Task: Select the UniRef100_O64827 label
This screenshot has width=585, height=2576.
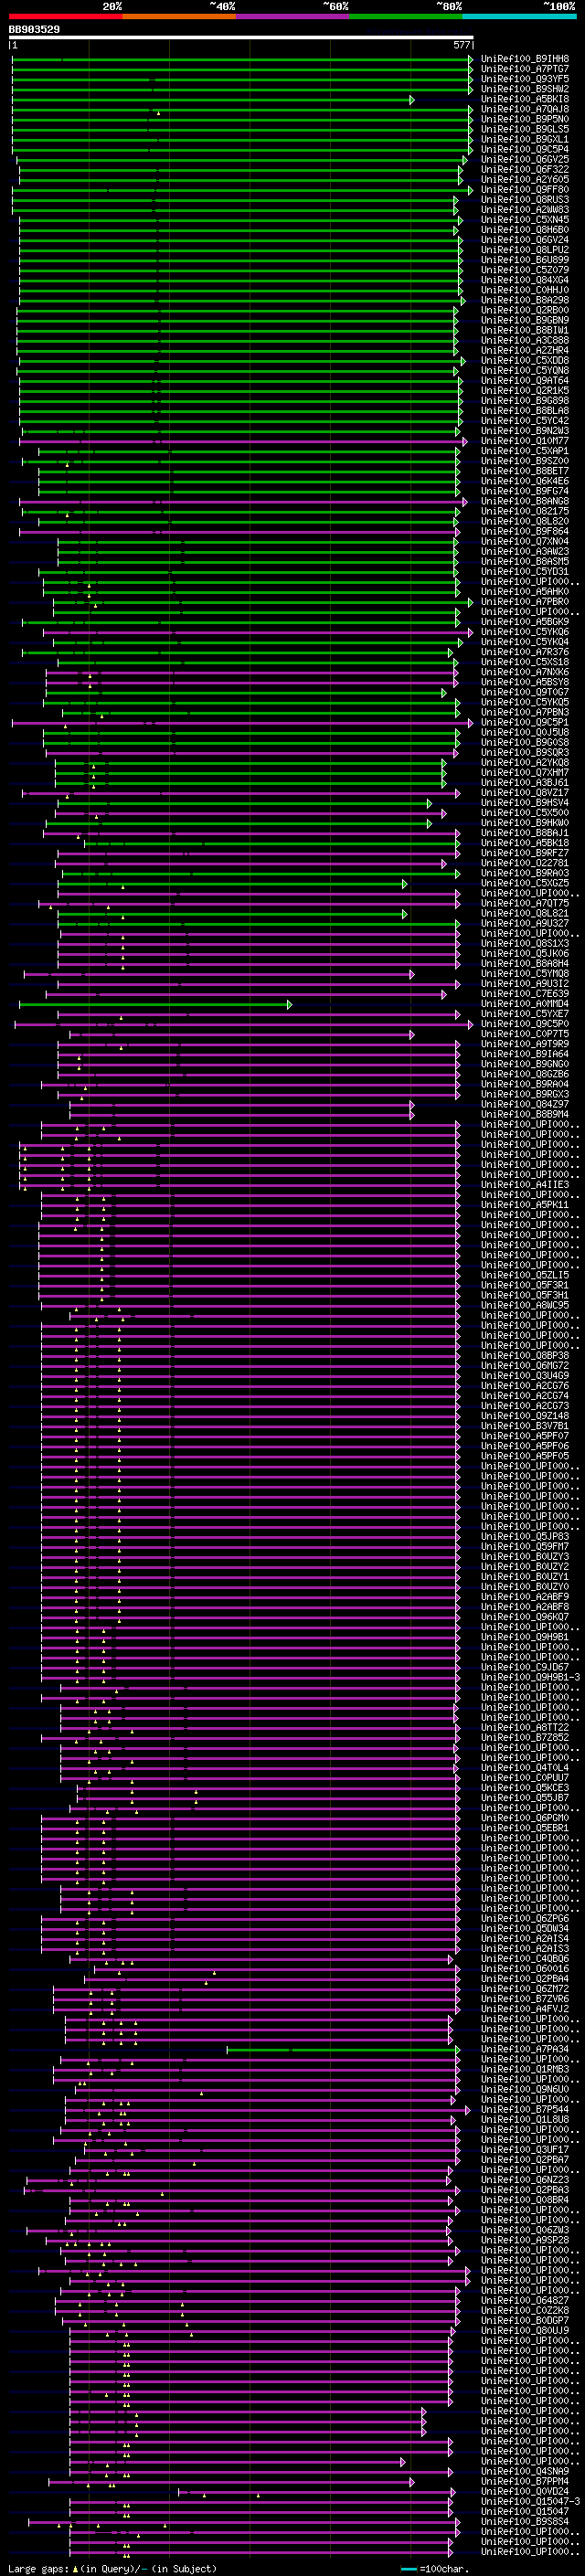Action: (525, 2300)
